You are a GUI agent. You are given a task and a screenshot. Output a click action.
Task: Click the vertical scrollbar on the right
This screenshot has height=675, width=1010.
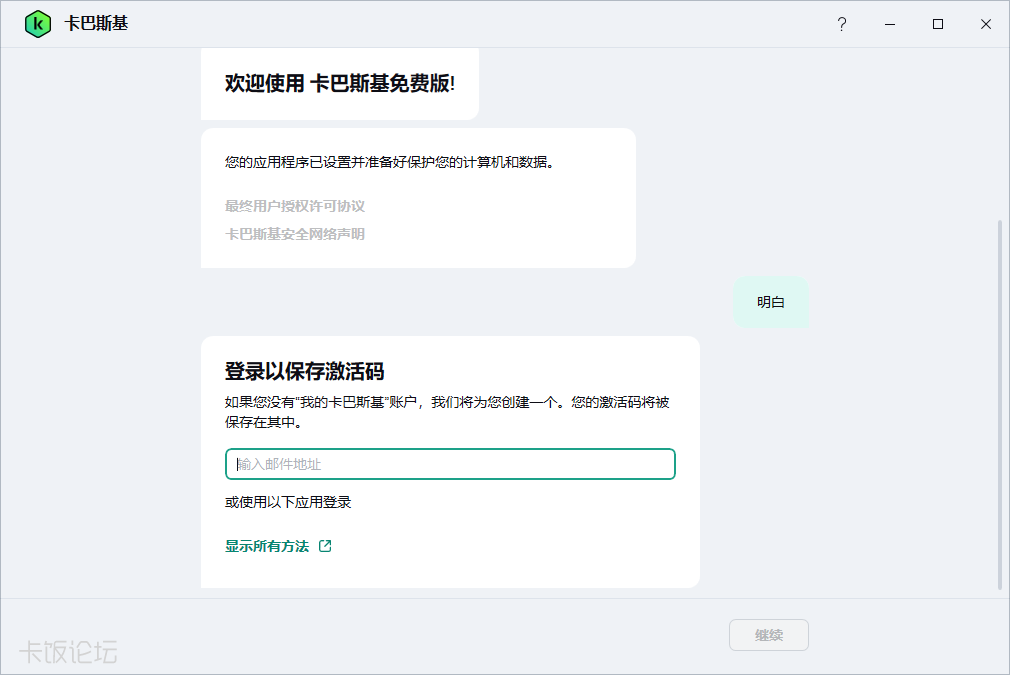1000,400
